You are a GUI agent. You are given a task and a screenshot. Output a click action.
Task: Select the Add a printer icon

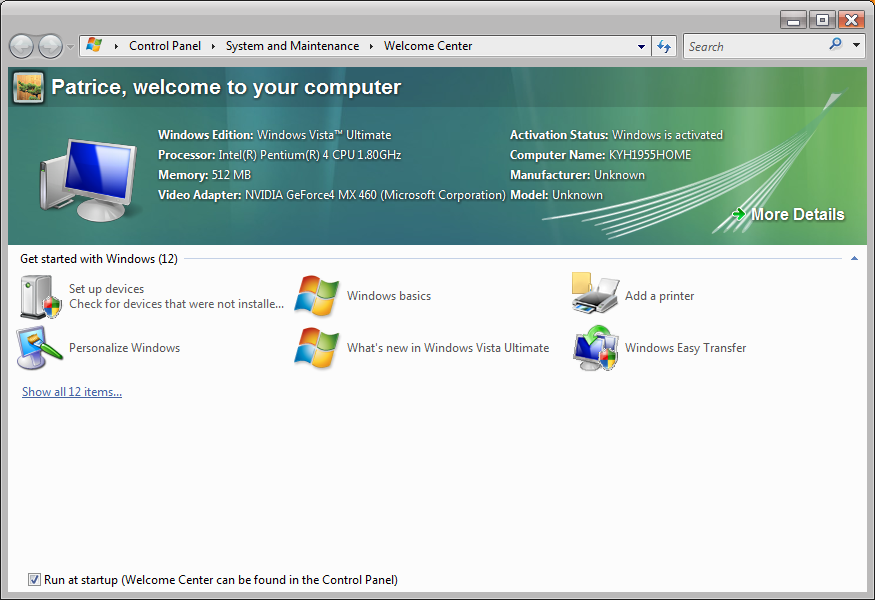click(595, 294)
